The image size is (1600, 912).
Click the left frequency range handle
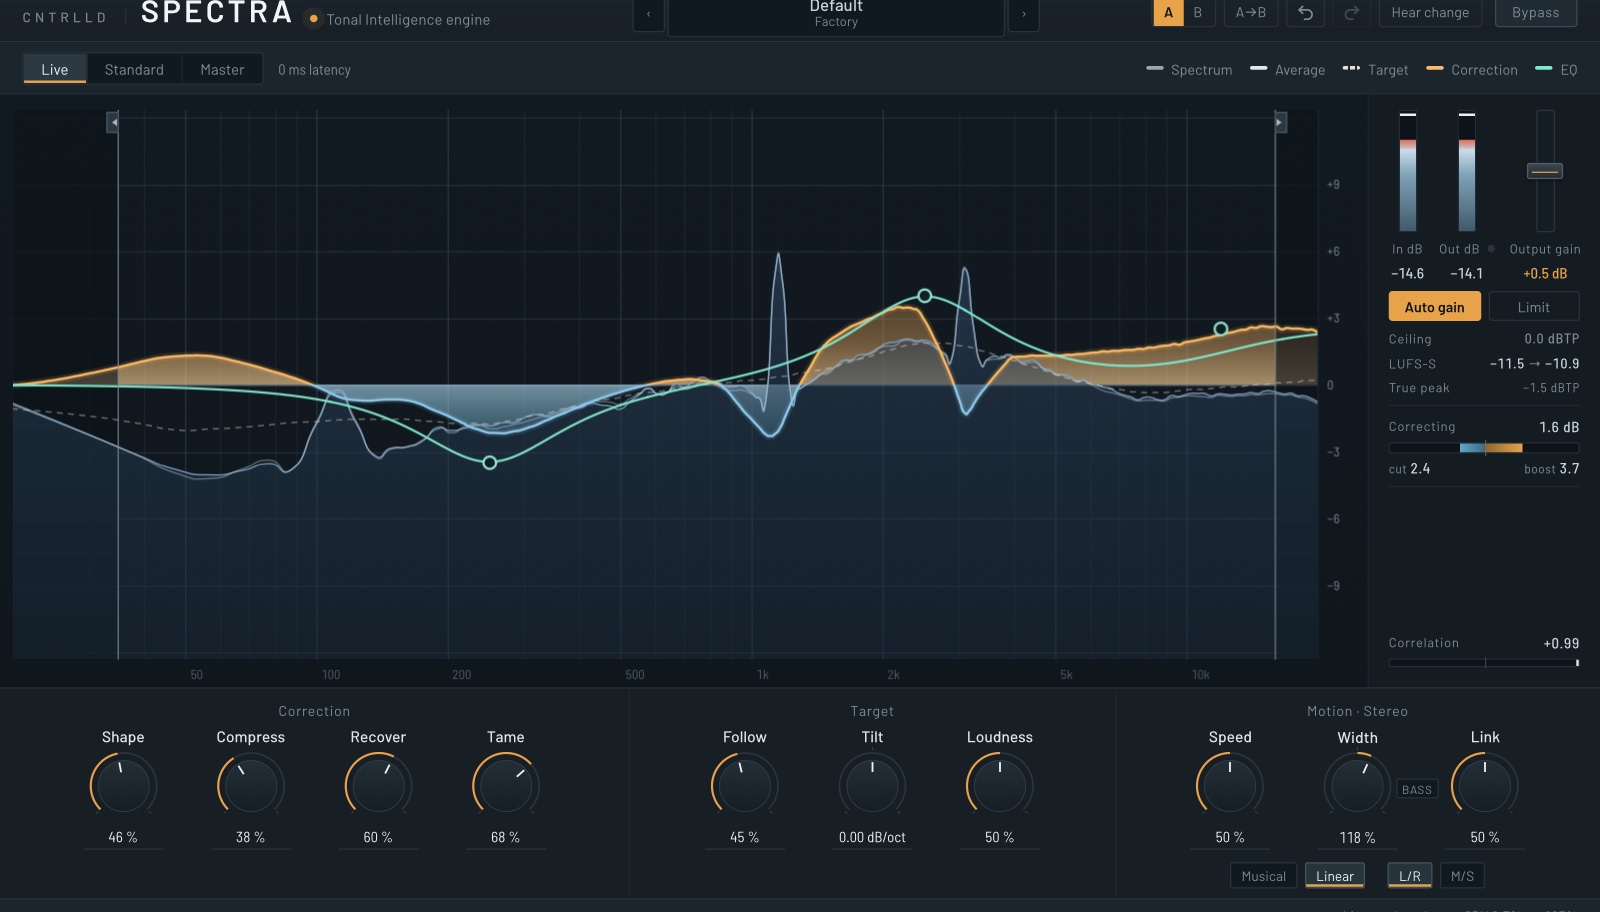point(114,122)
